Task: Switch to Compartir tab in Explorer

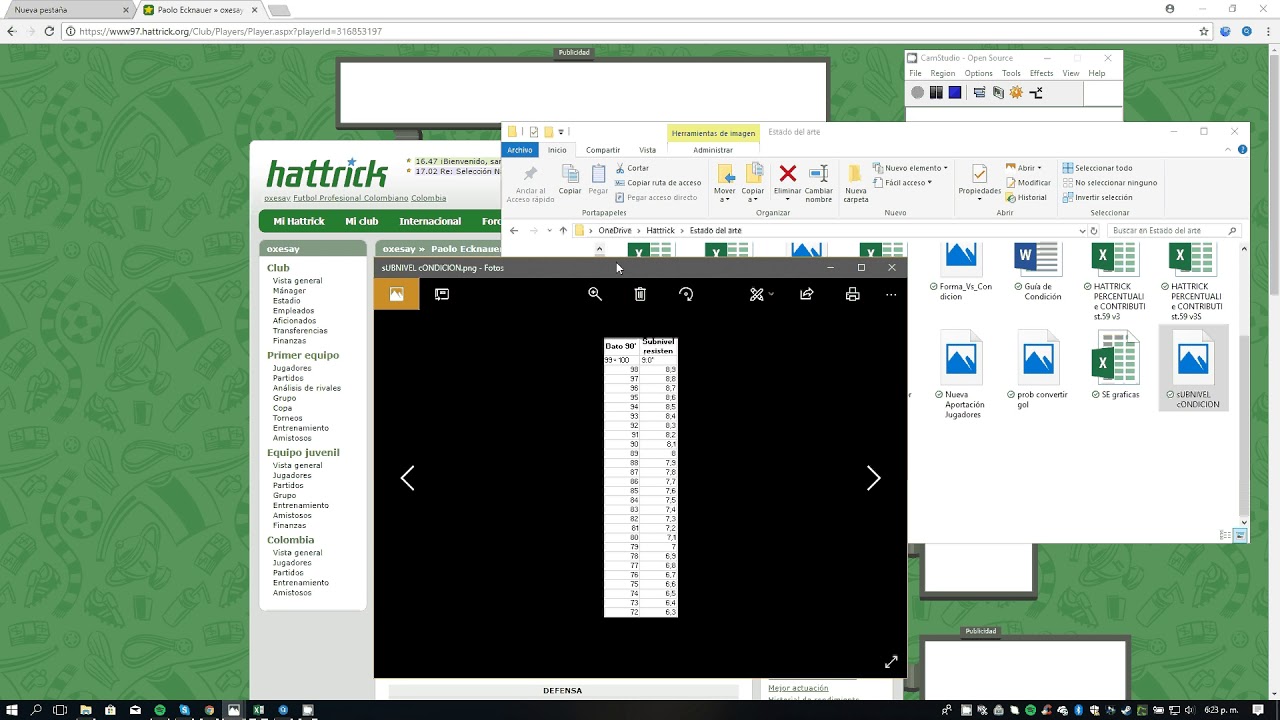Action: (603, 150)
